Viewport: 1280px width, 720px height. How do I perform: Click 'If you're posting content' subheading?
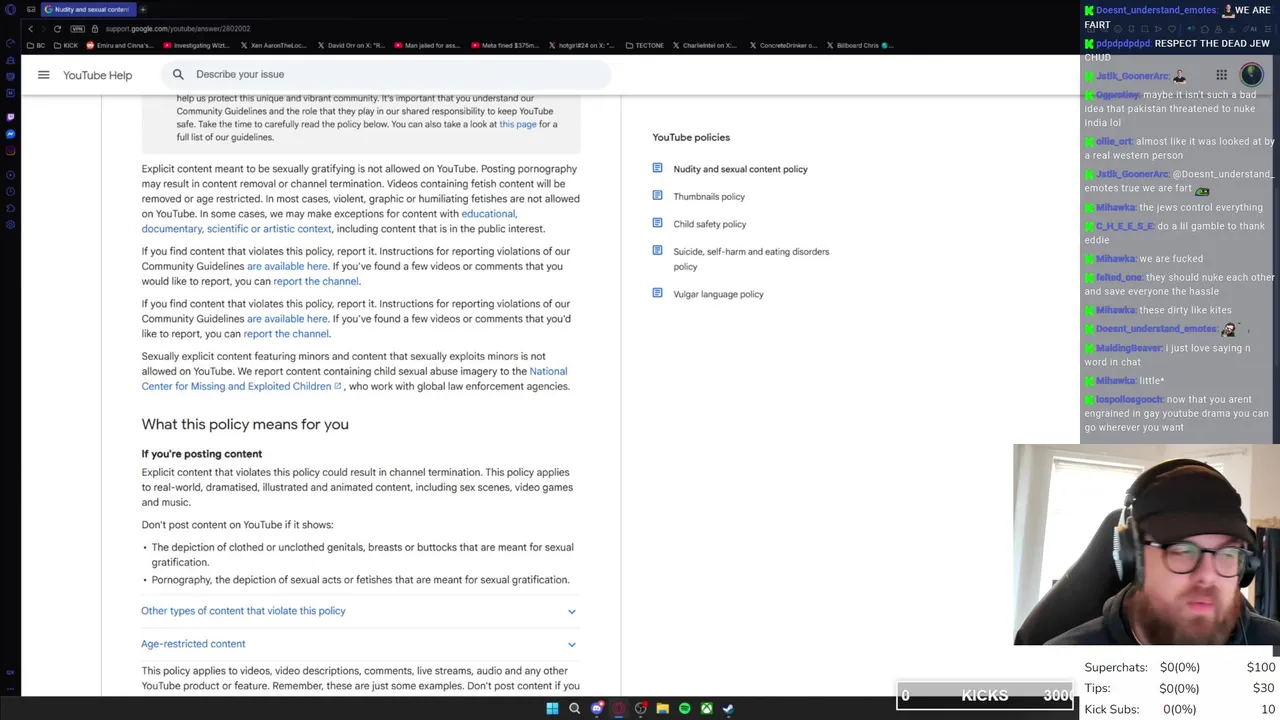click(201, 454)
